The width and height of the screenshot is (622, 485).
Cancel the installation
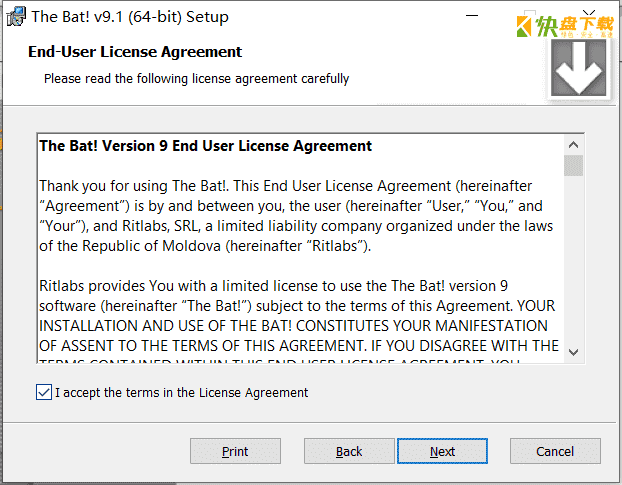[x=555, y=451]
